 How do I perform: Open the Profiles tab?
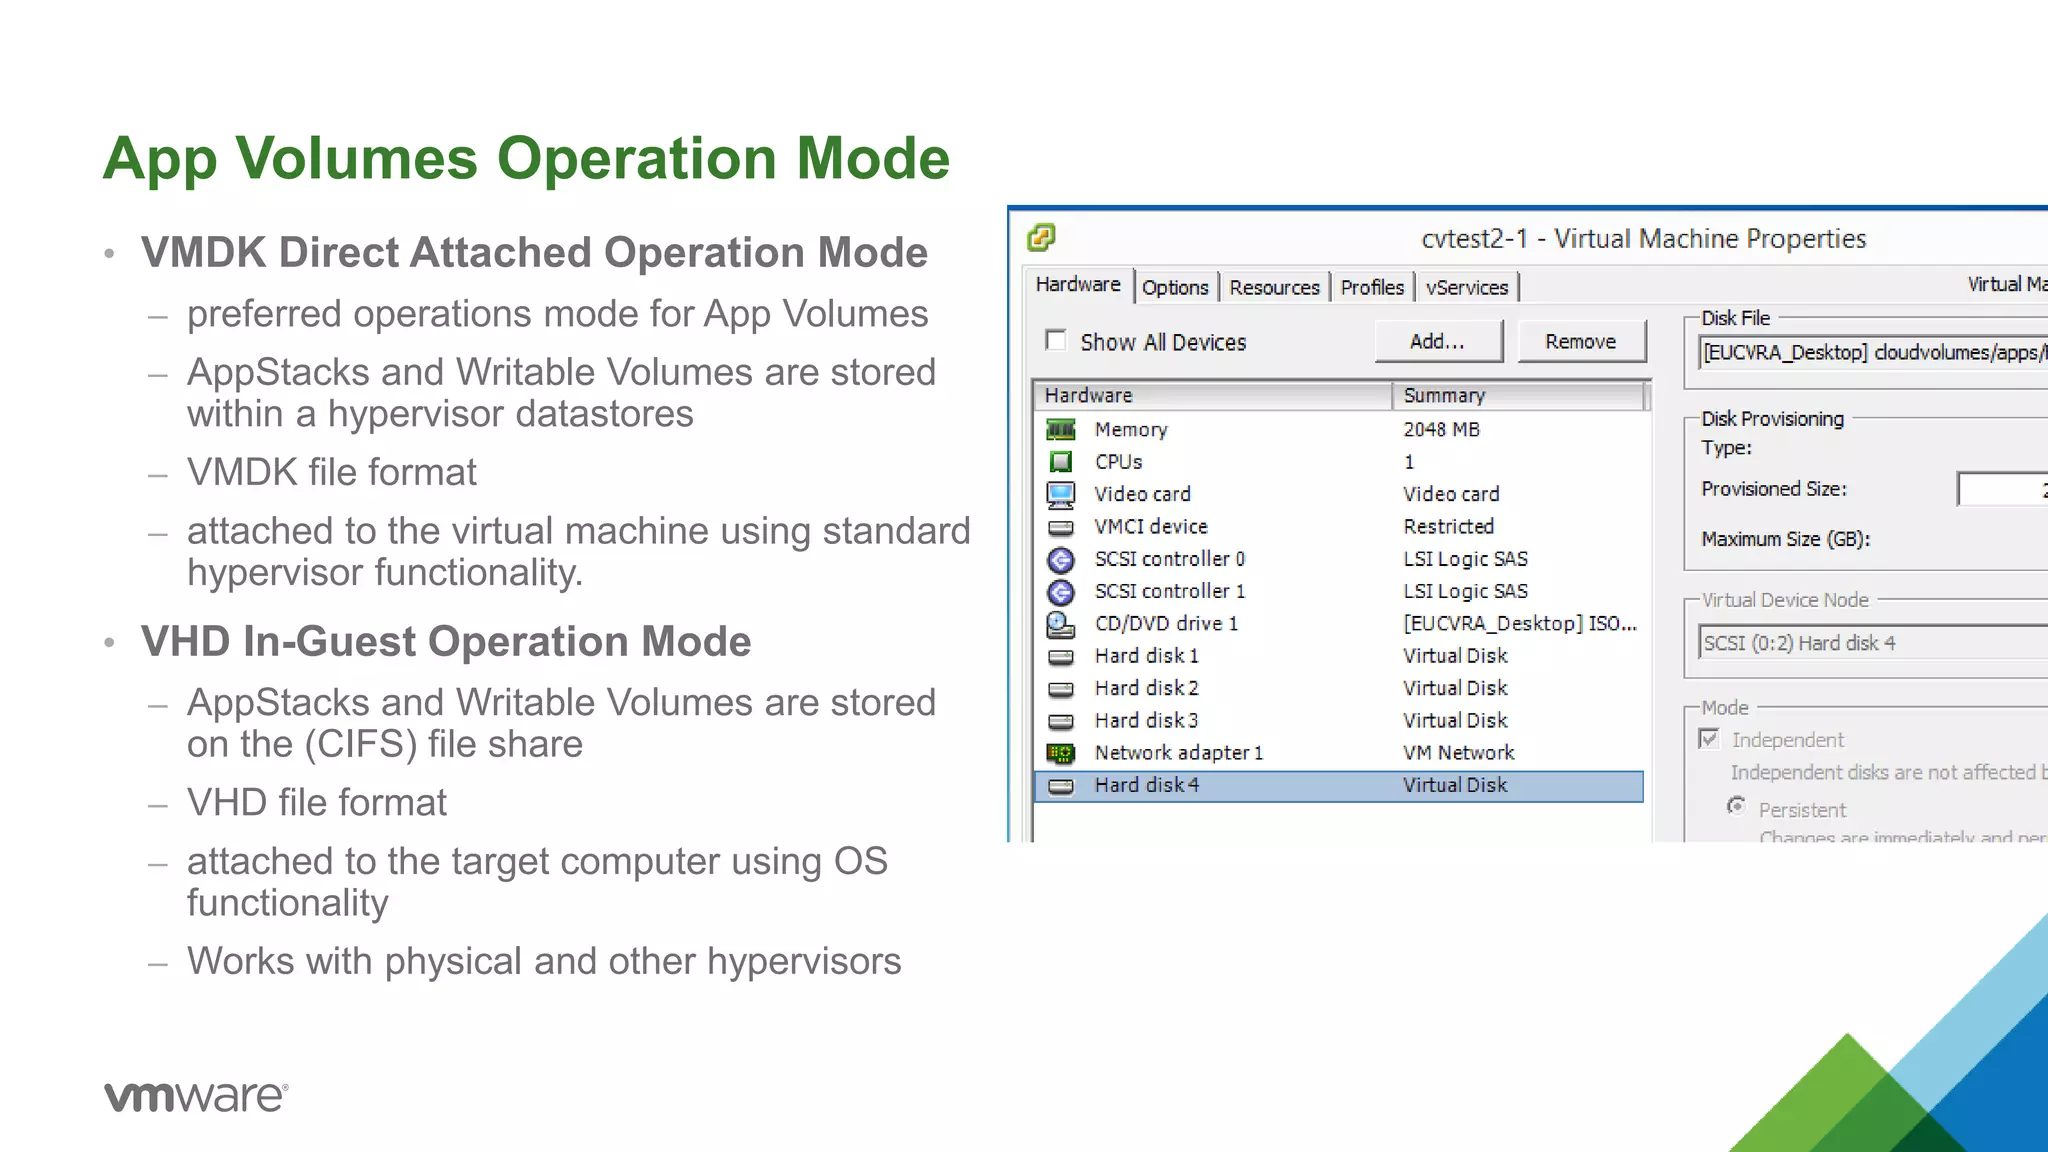pos(1372,288)
